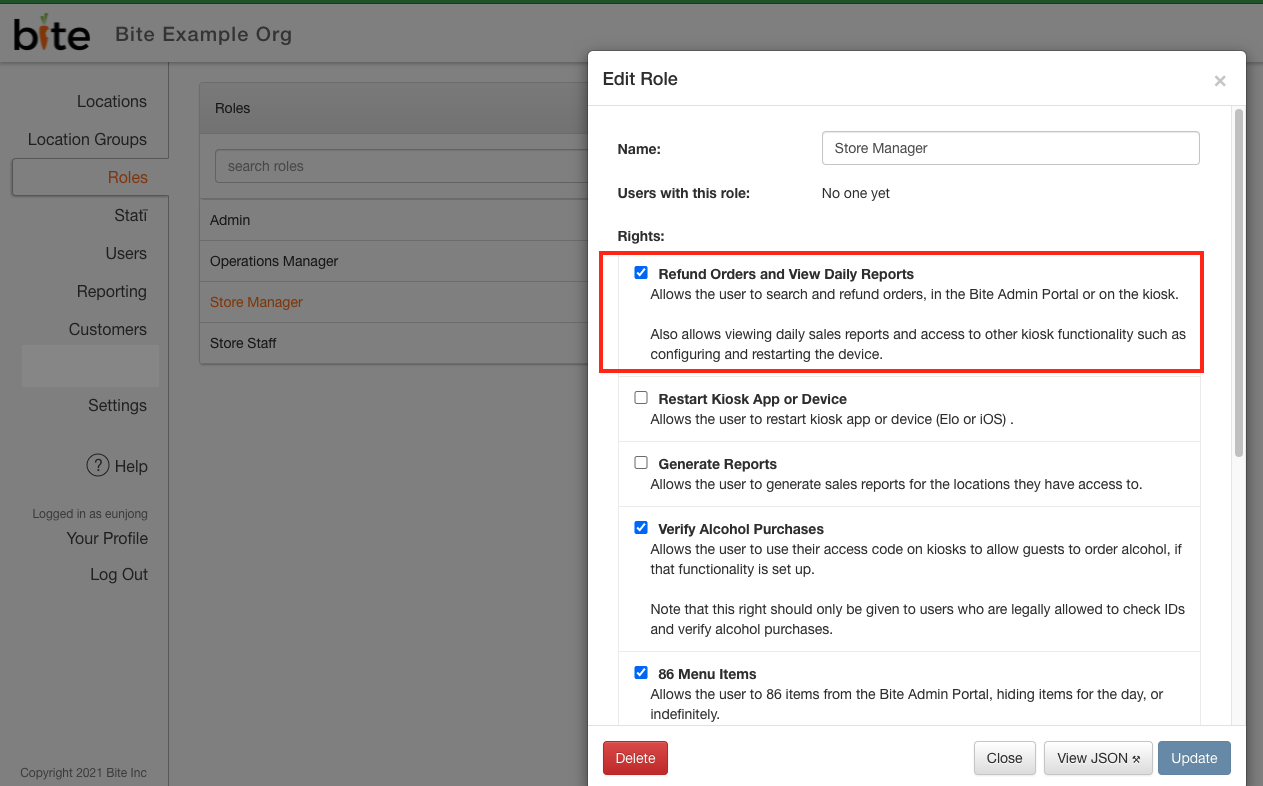
Task: Click the Bite Example Org title
Action: tap(204, 34)
